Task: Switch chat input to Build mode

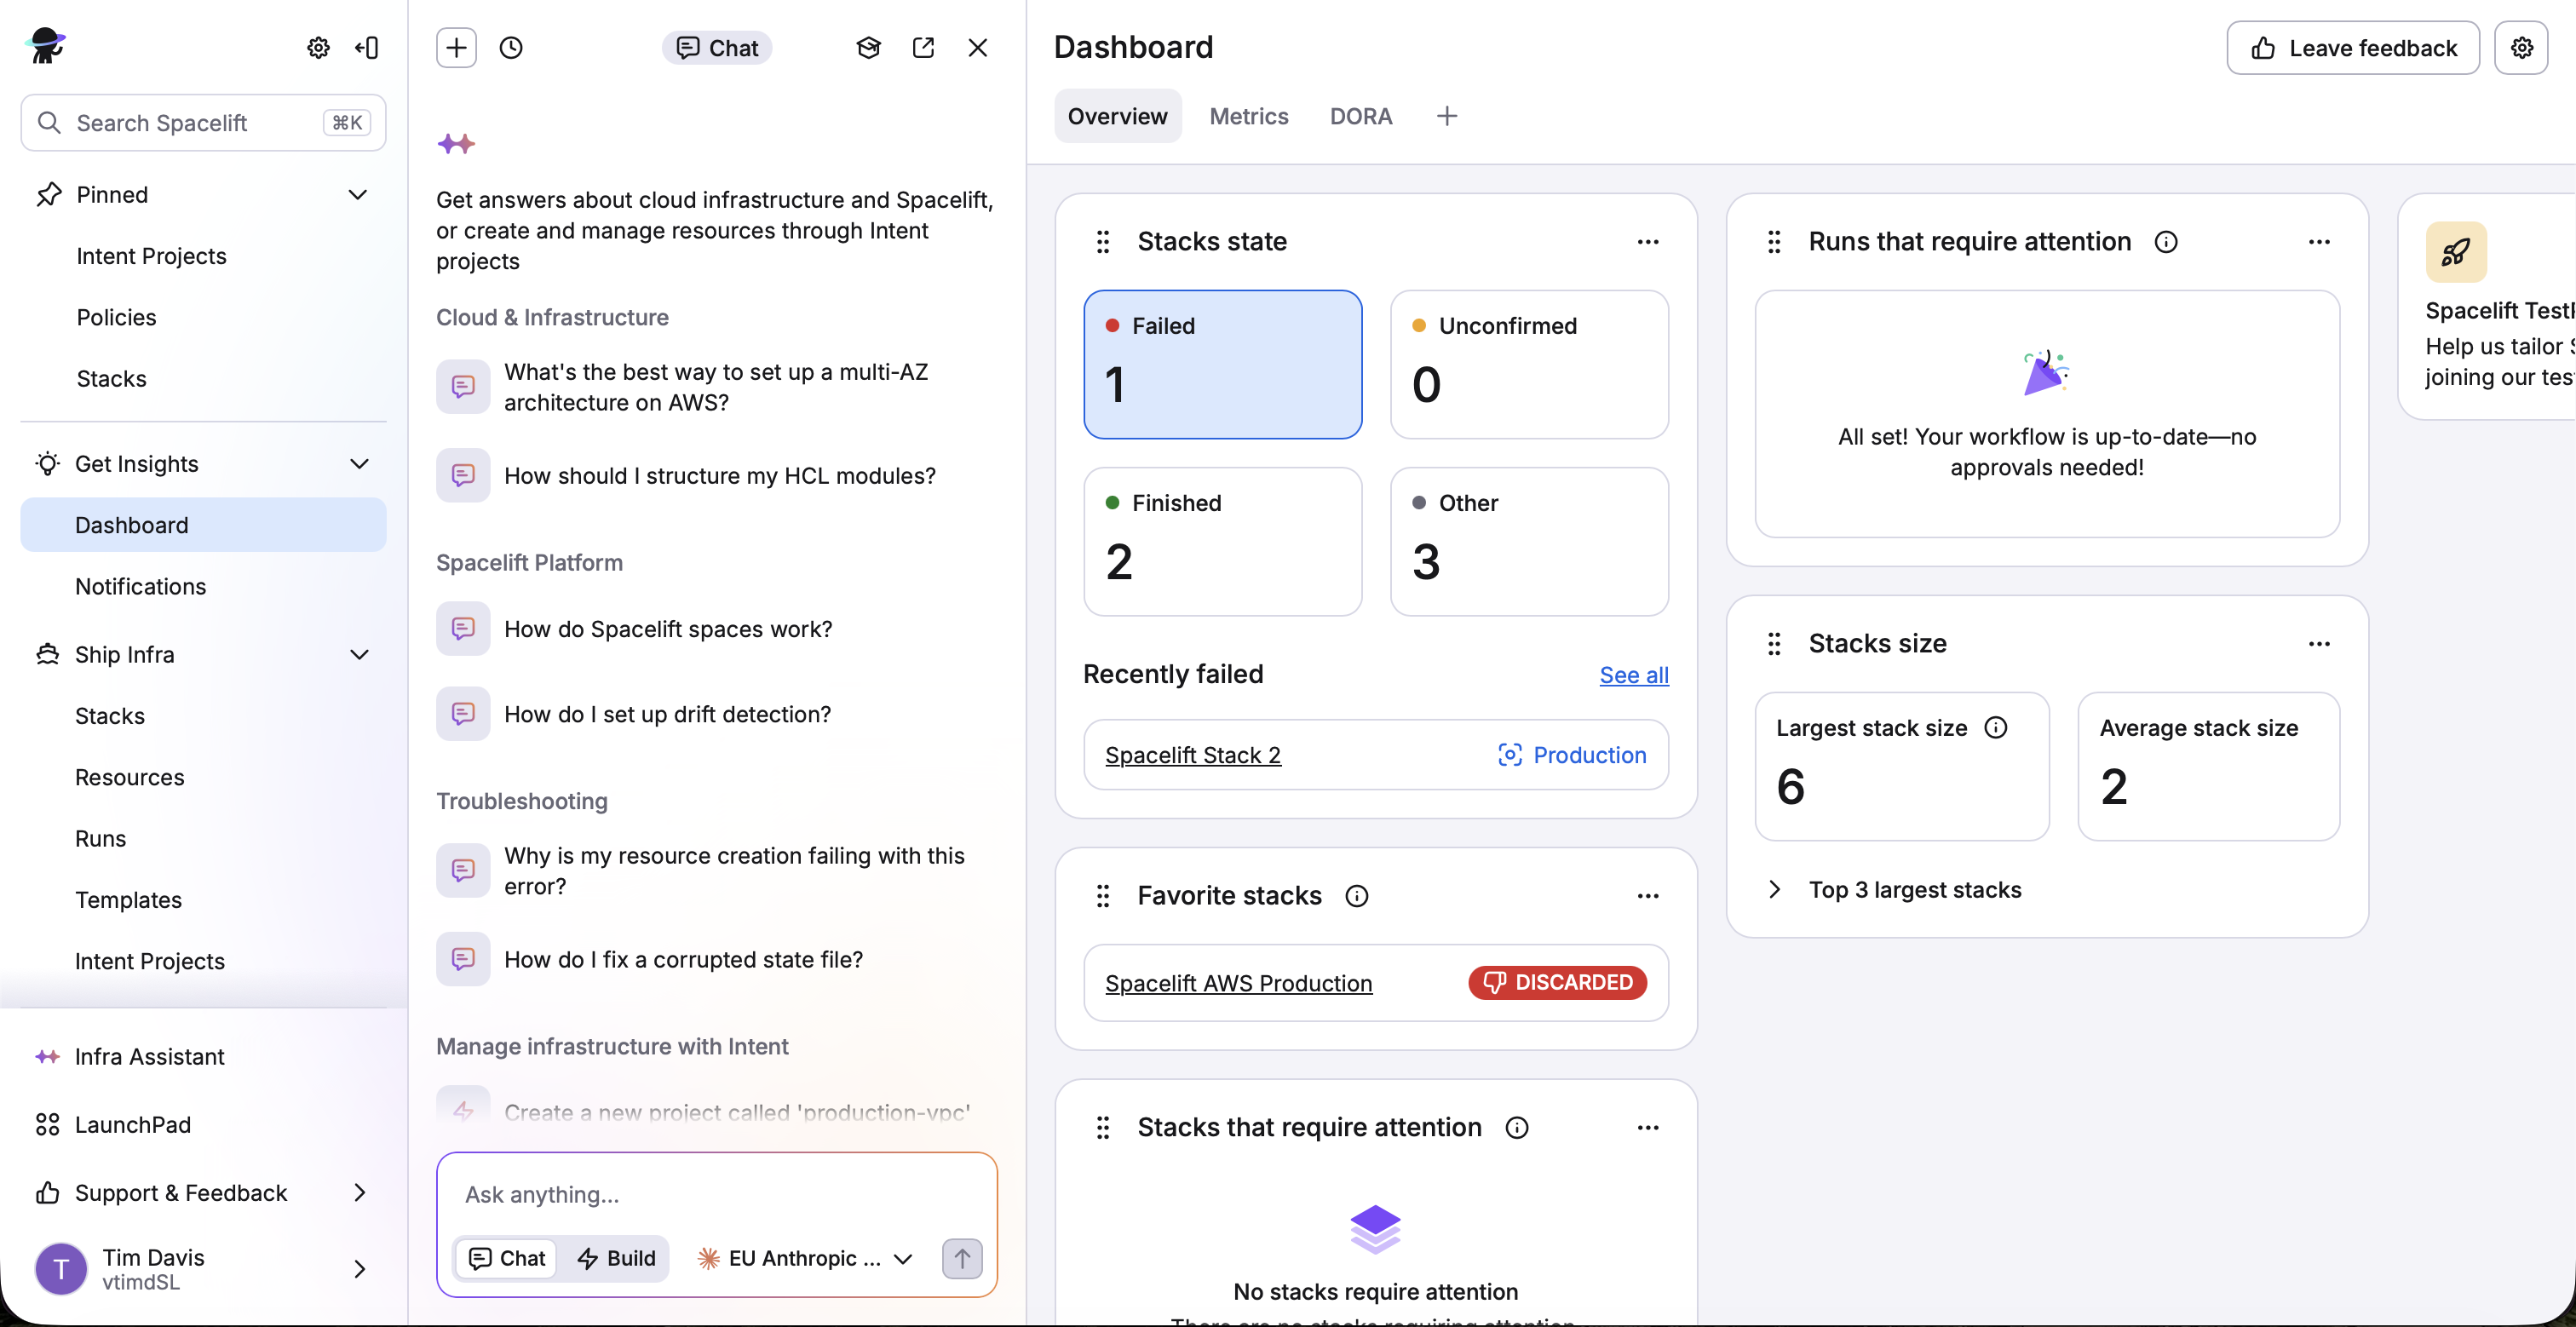Action: coord(617,1258)
